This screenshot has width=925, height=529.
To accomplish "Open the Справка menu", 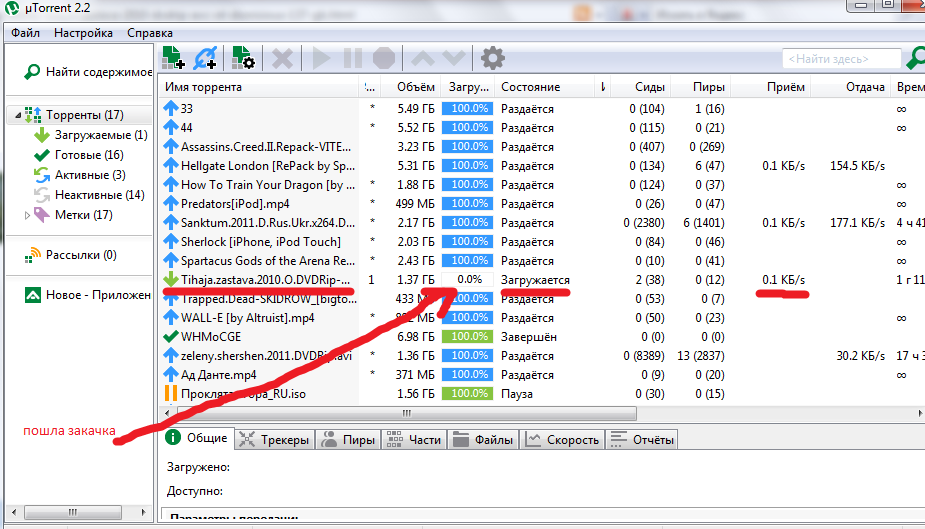I will (x=150, y=33).
